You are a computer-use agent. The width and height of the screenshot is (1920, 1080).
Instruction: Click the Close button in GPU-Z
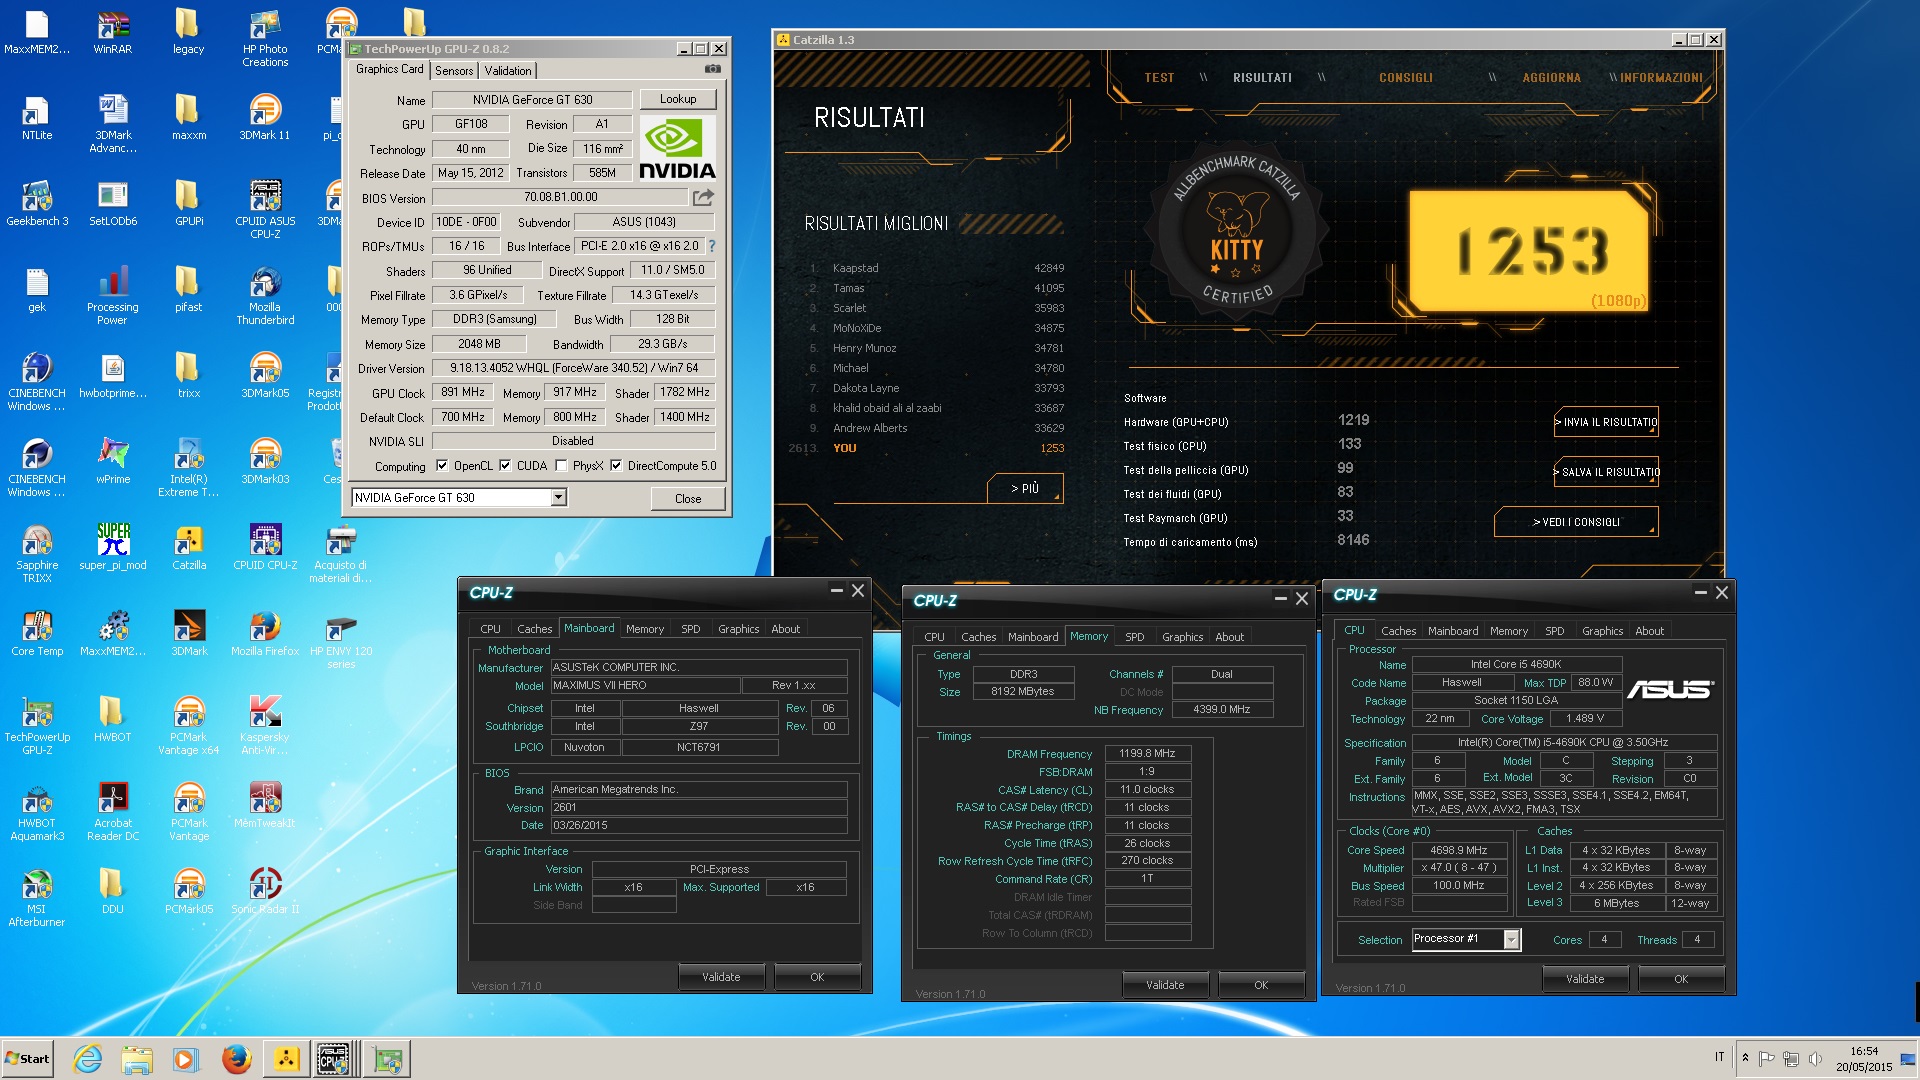[x=687, y=498]
